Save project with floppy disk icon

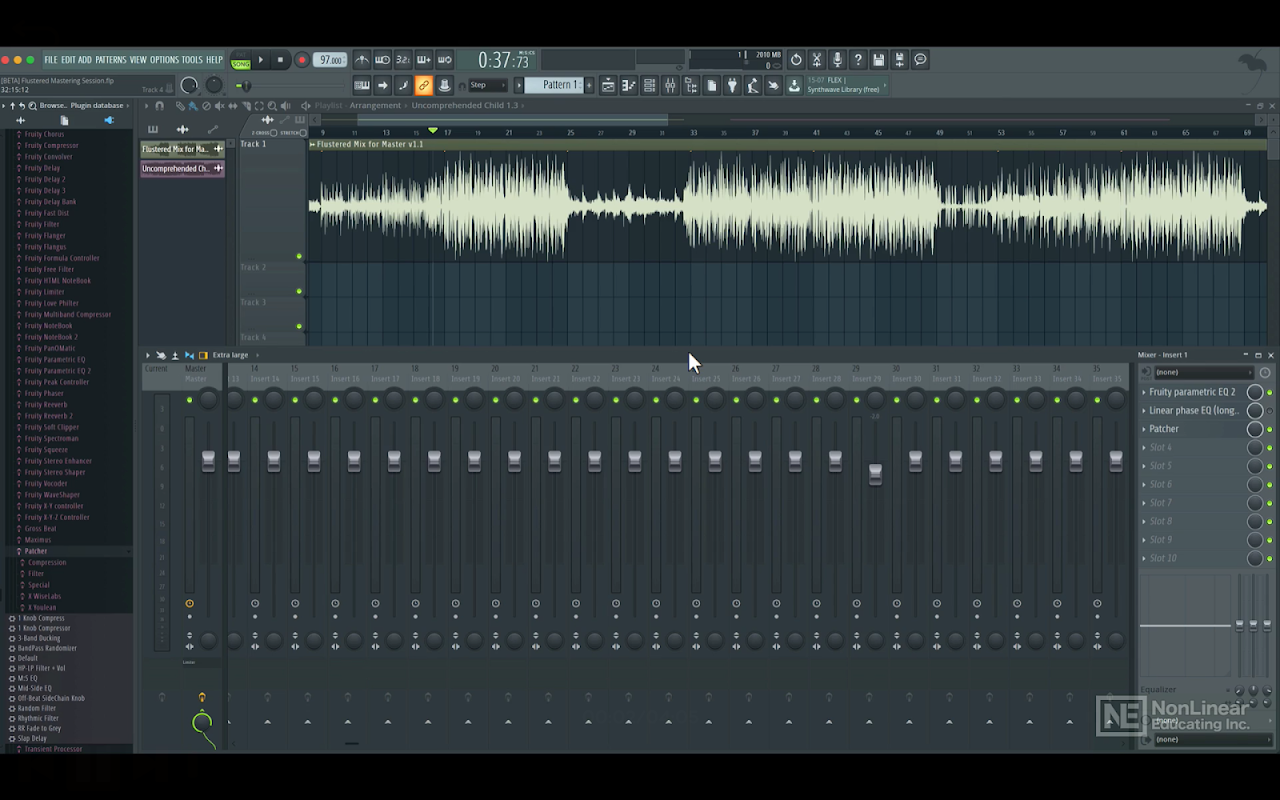click(x=878, y=60)
